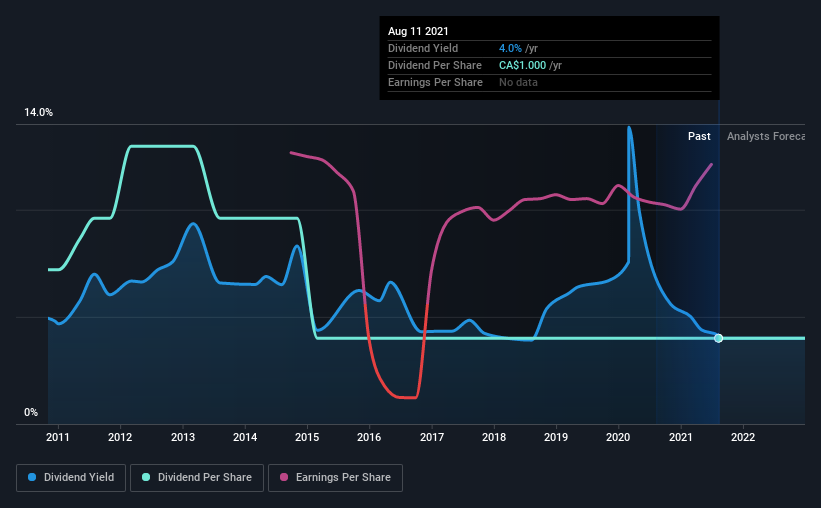Click the 2014 x-axis label
The image size is (821, 508).
pyautogui.click(x=245, y=437)
